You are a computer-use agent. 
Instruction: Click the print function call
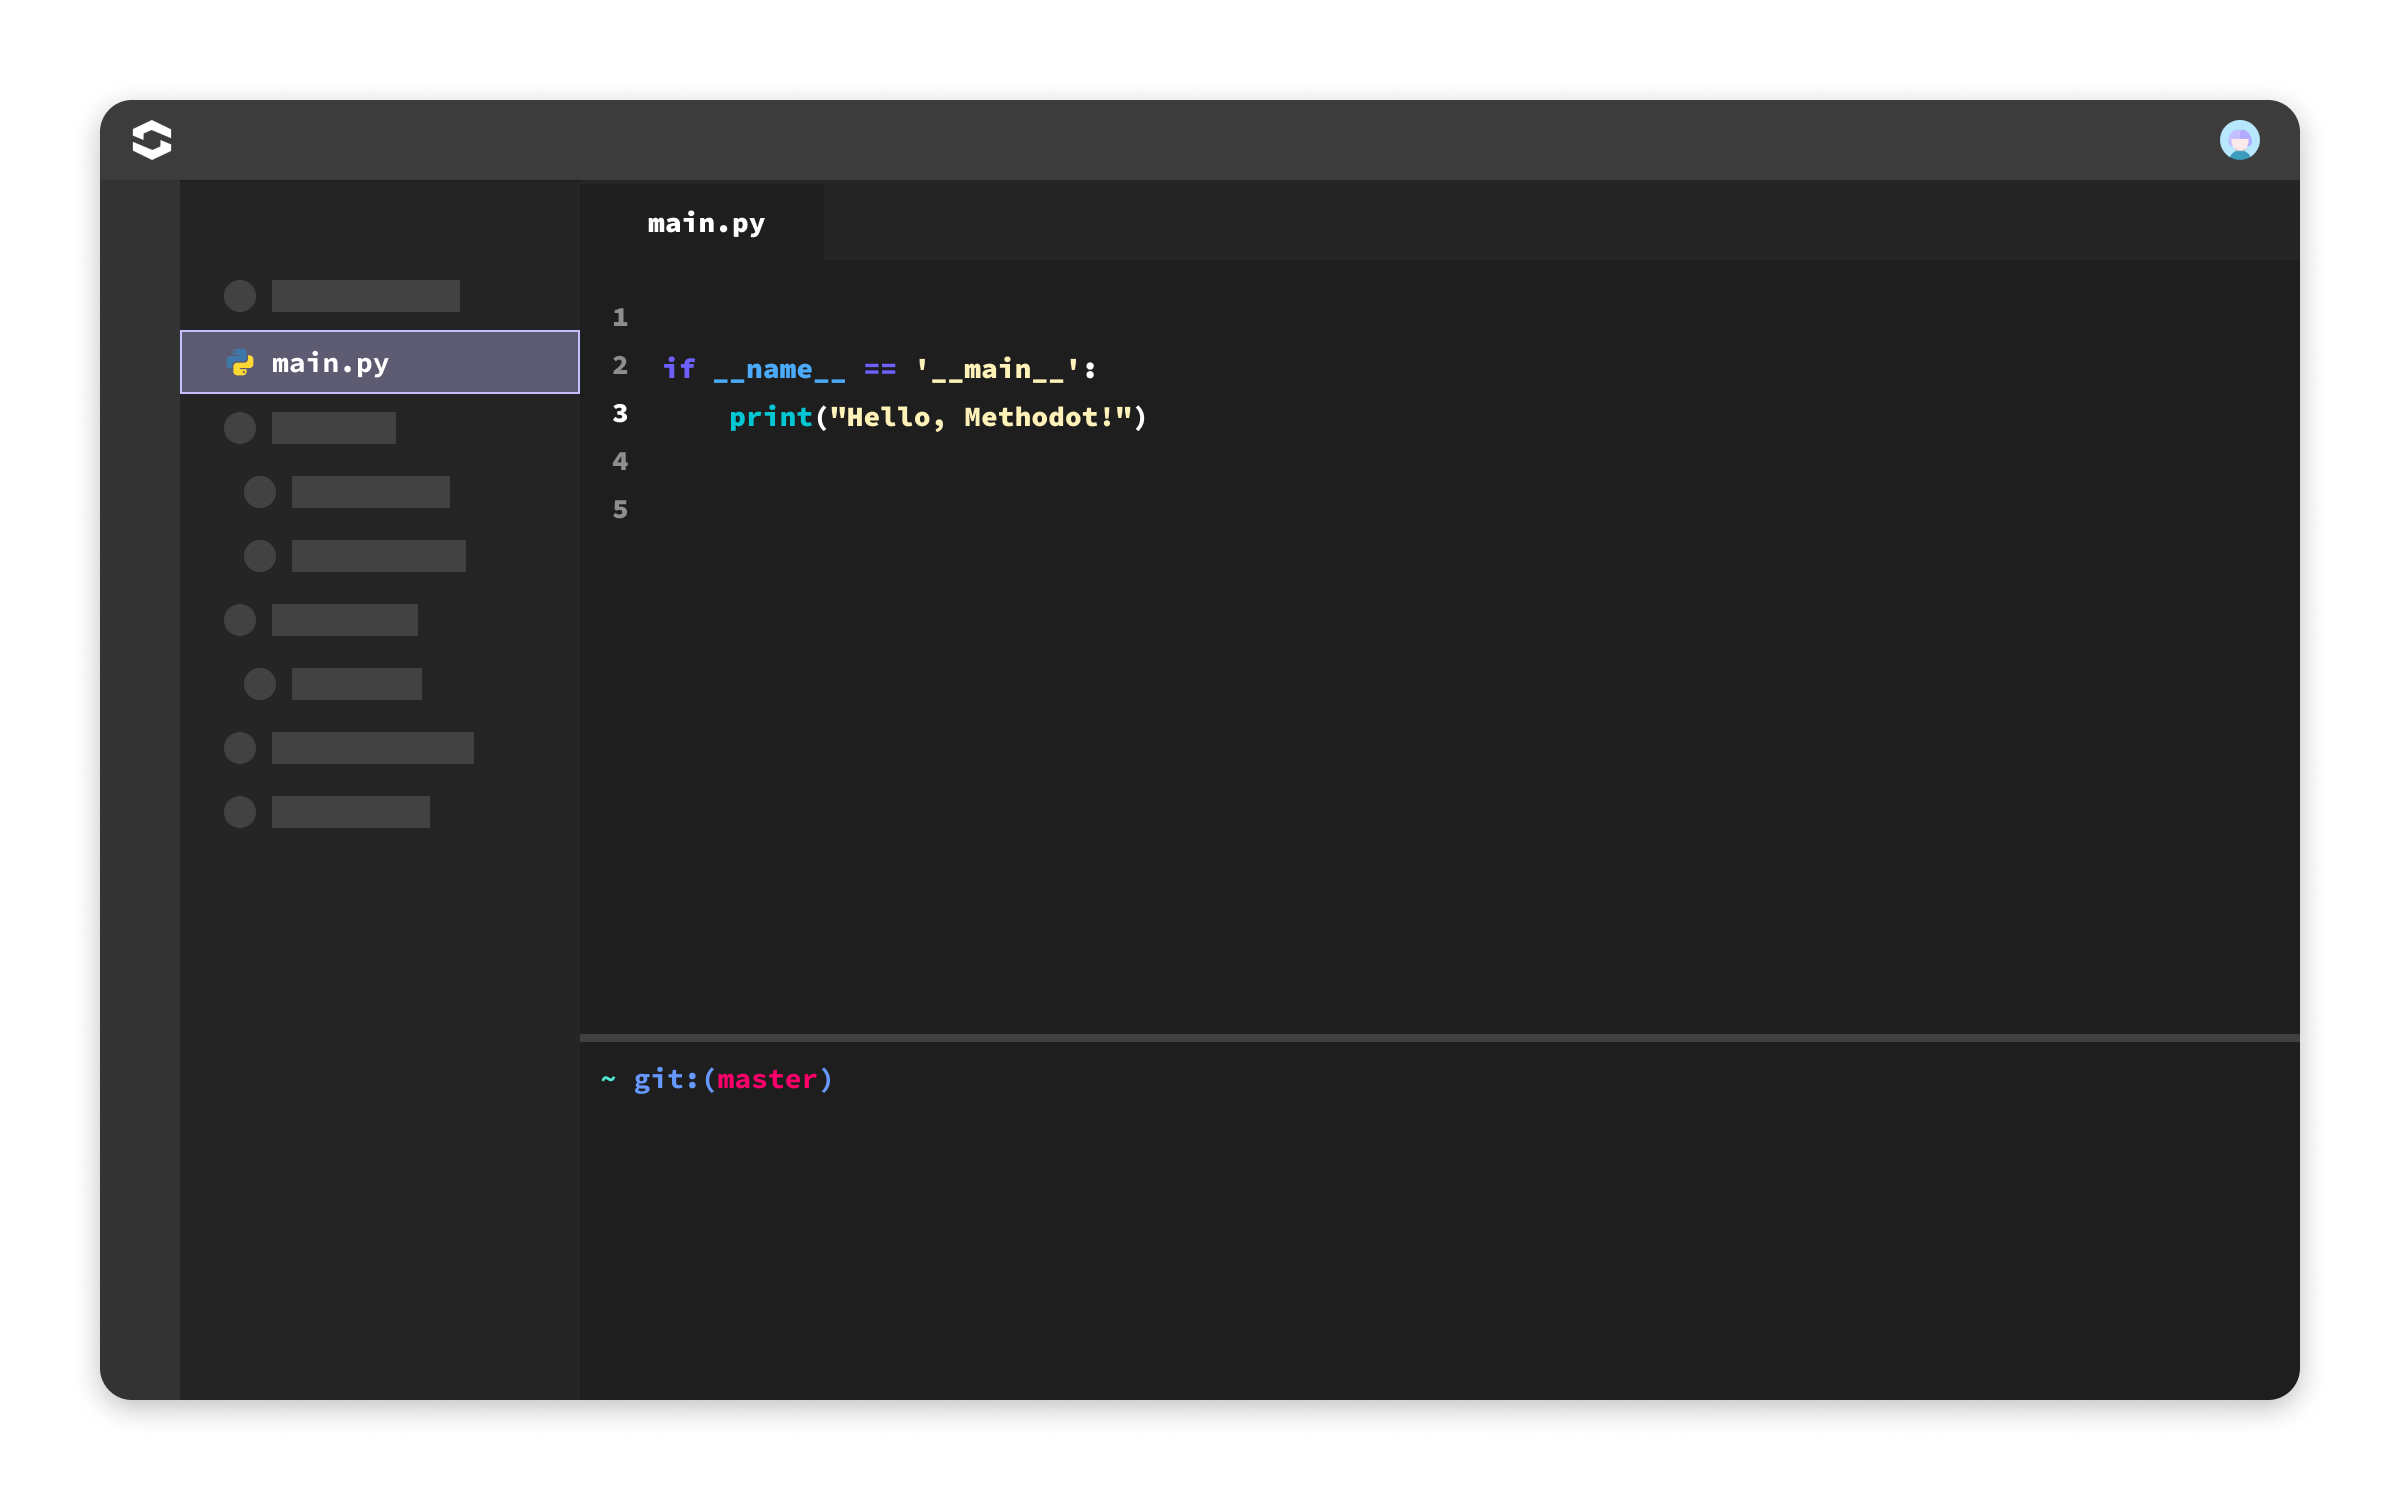click(x=770, y=417)
